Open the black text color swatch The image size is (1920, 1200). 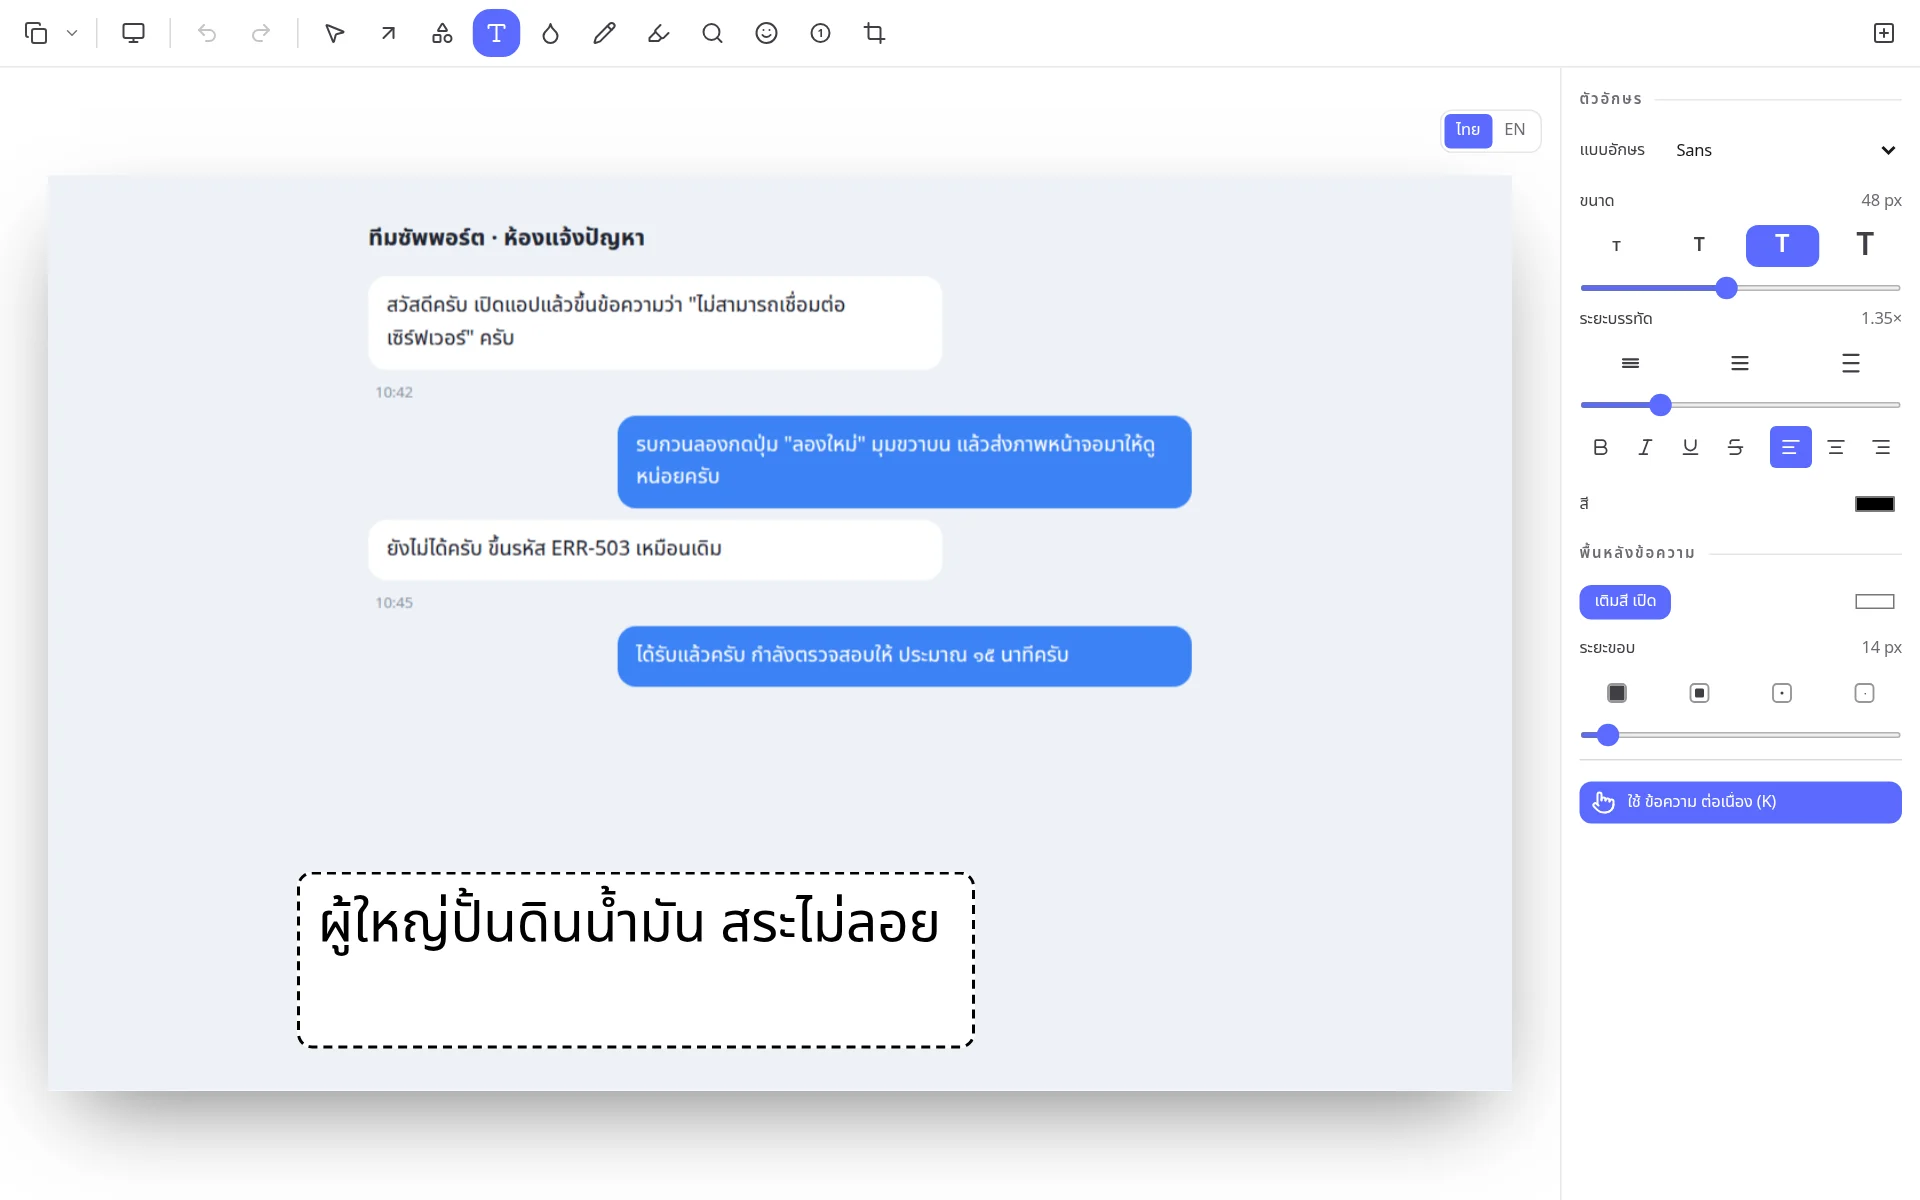point(1875,504)
